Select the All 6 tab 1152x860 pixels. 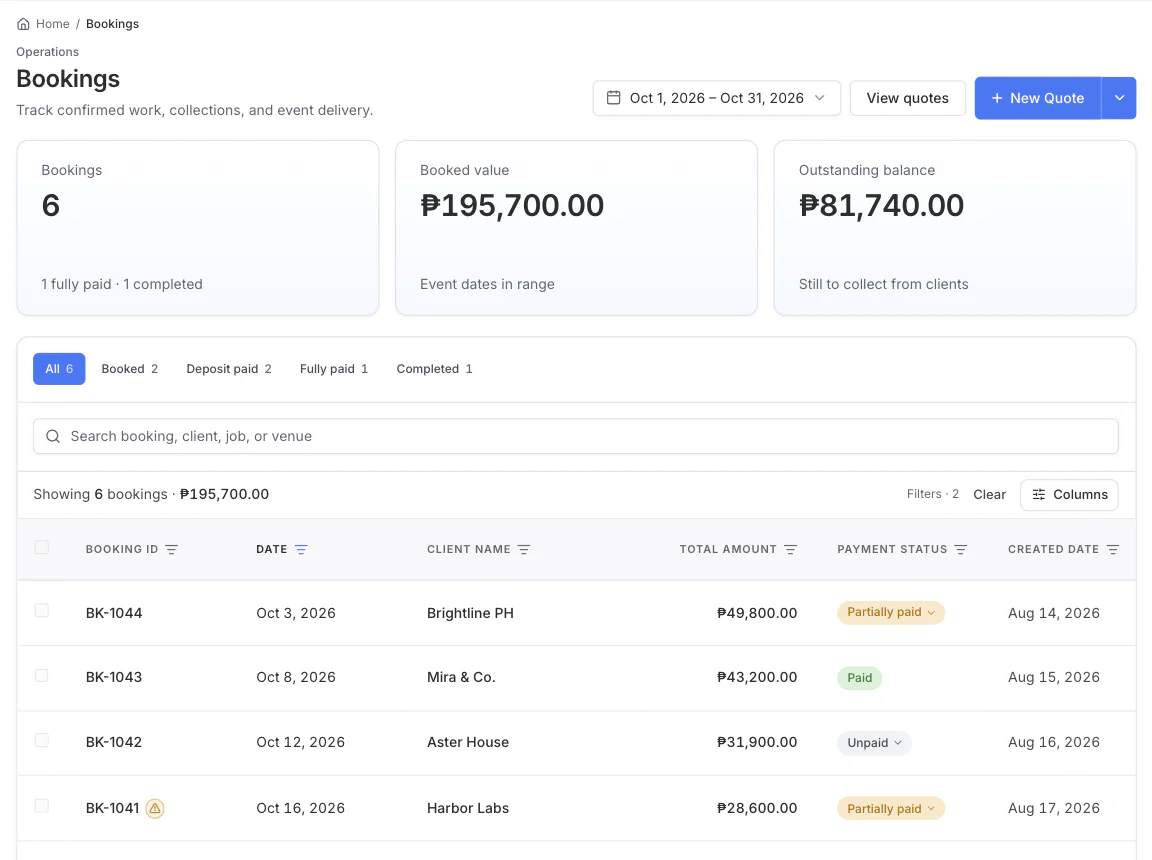click(59, 369)
